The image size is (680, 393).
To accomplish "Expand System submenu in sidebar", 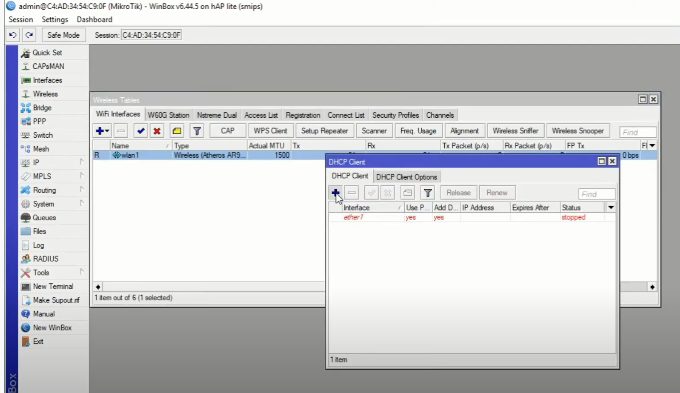I will coord(82,204).
